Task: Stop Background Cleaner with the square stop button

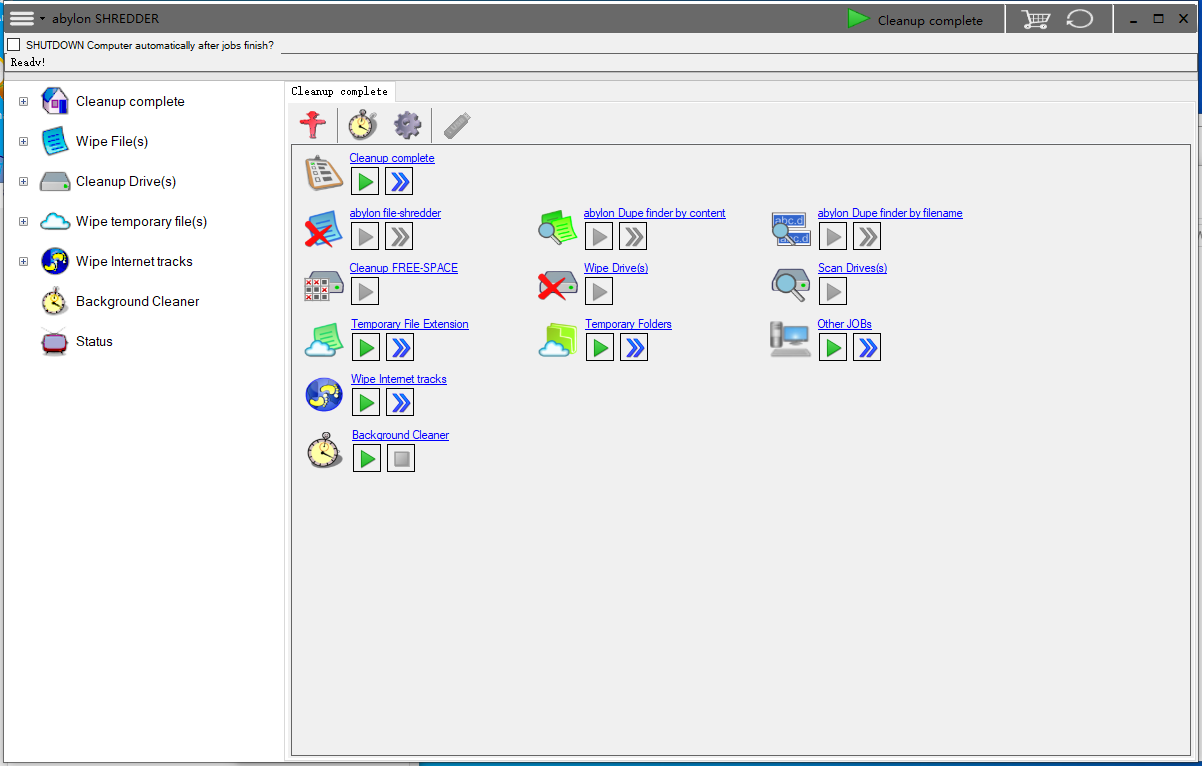Action: coord(401,458)
